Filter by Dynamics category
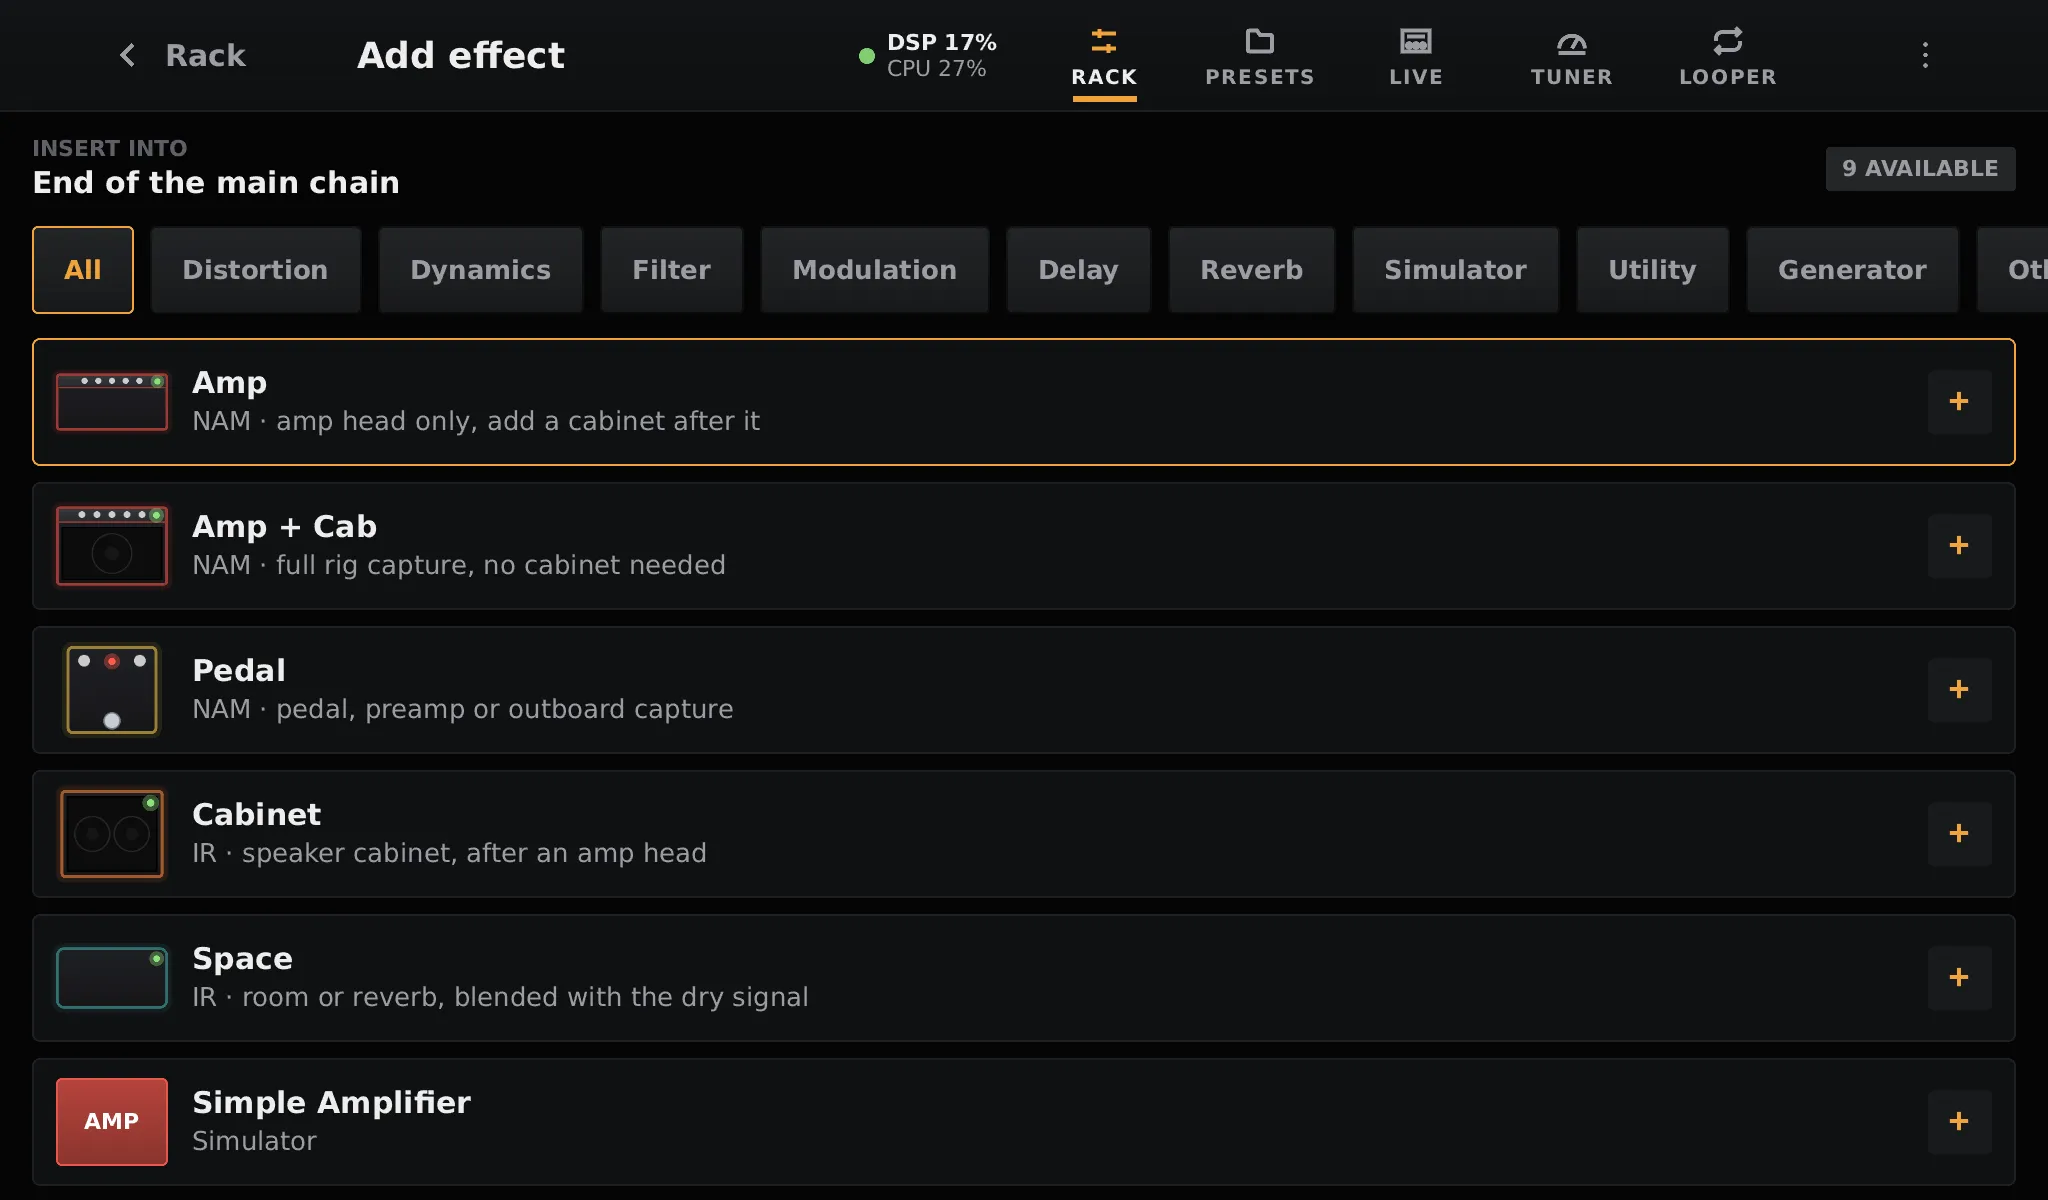Viewport: 2048px width, 1200px height. point(480,270)
